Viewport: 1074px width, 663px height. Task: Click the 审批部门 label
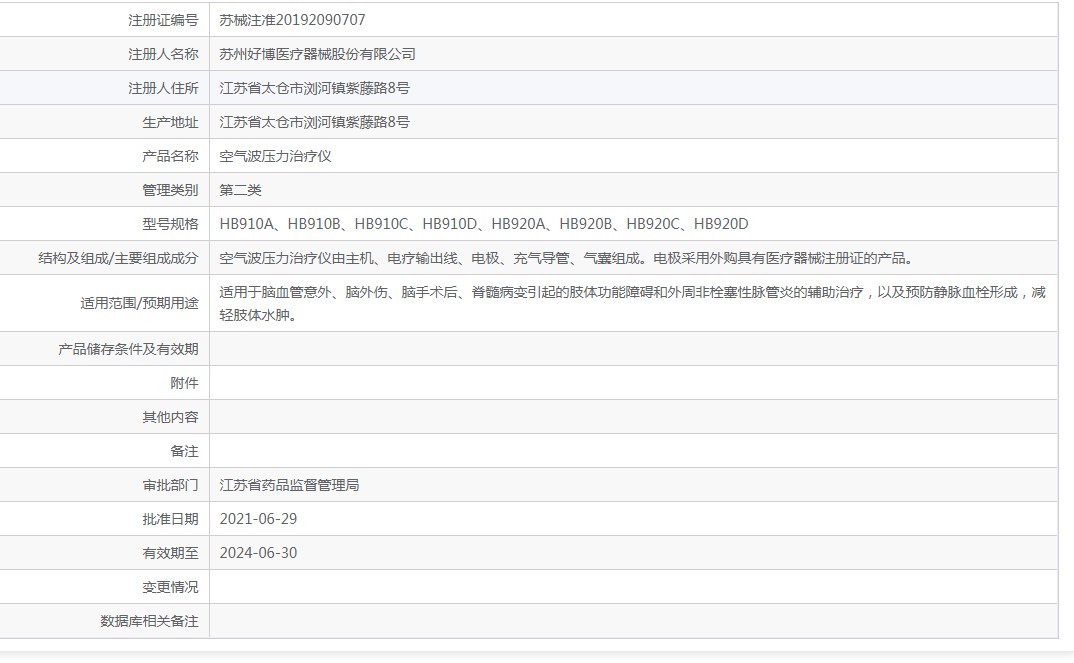pos(171,486)
